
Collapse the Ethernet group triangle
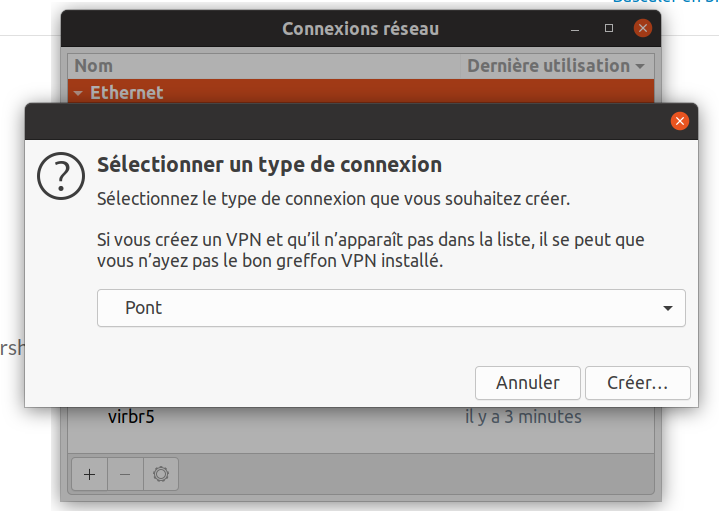tap(78, 93)
